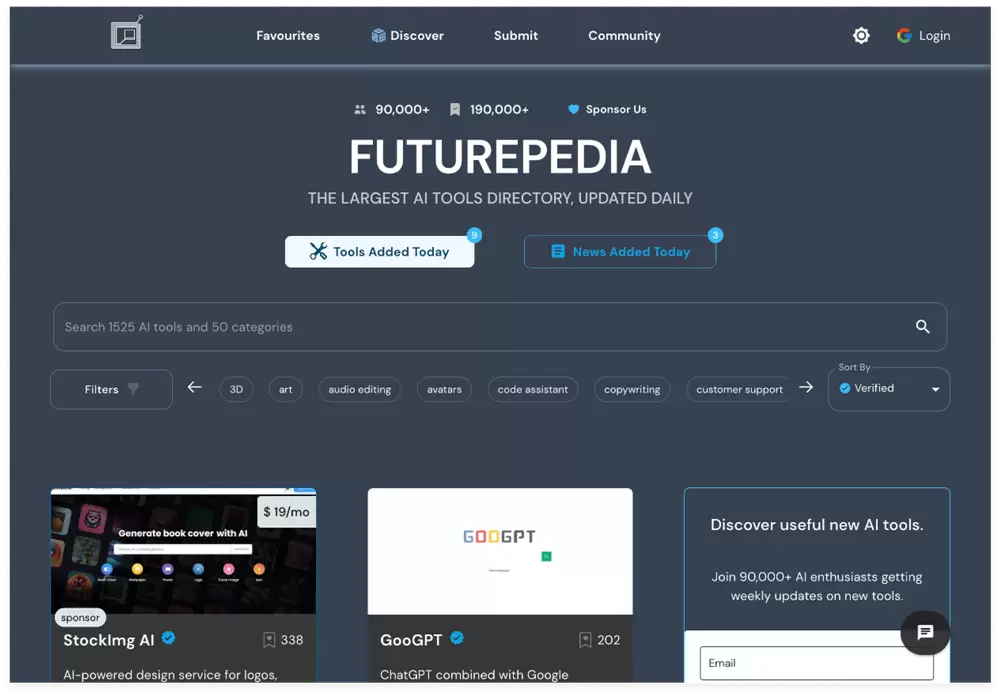Image resolution: width=1000 pixels, height=695 pixels.
Task: Click the Tools Added Today button
Action: point(379,252)
